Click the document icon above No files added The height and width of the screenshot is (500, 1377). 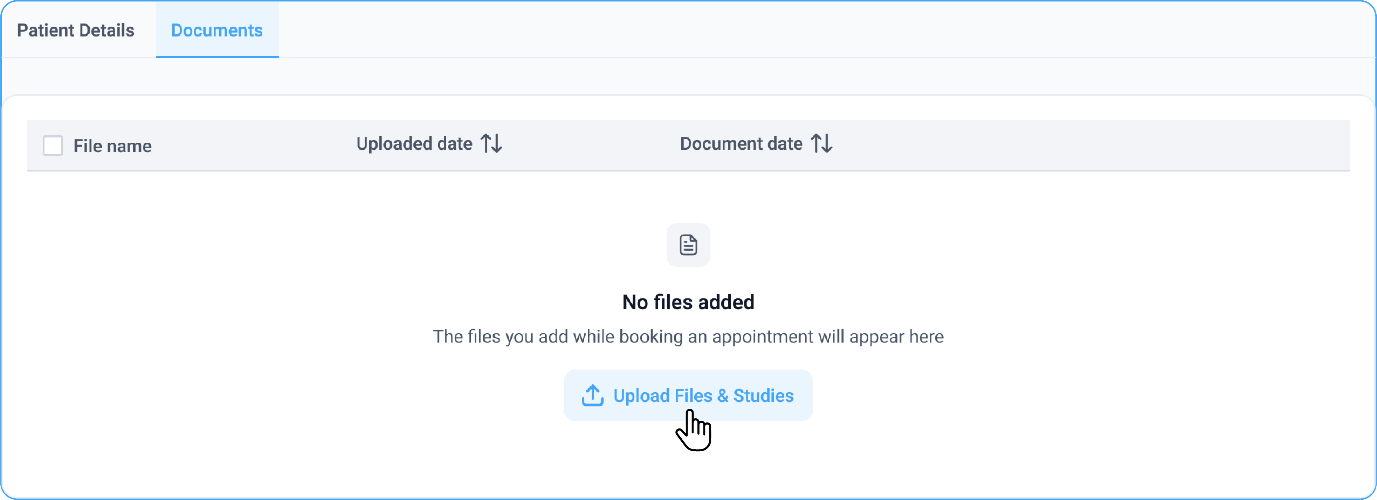pos(688,245)
